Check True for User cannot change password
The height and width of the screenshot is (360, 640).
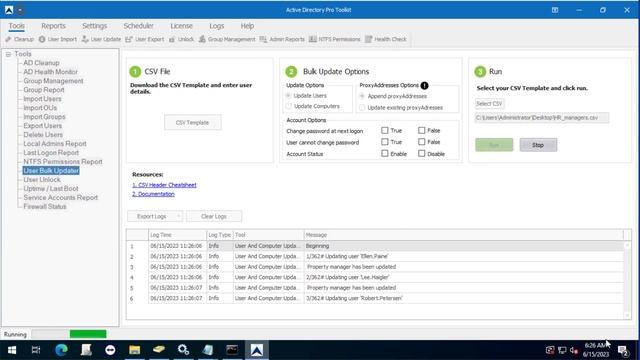point(384,142)
